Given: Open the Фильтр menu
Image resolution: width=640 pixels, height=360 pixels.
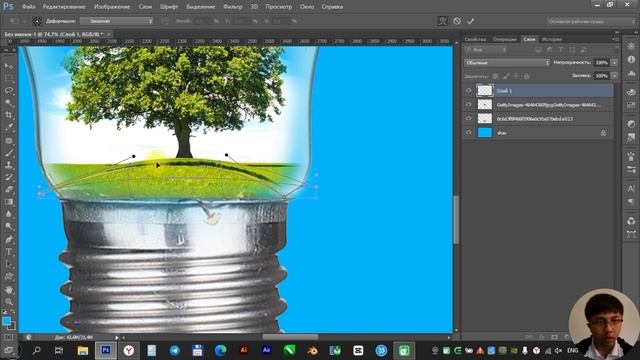Looking at the screenshot, I should [233, 7].
